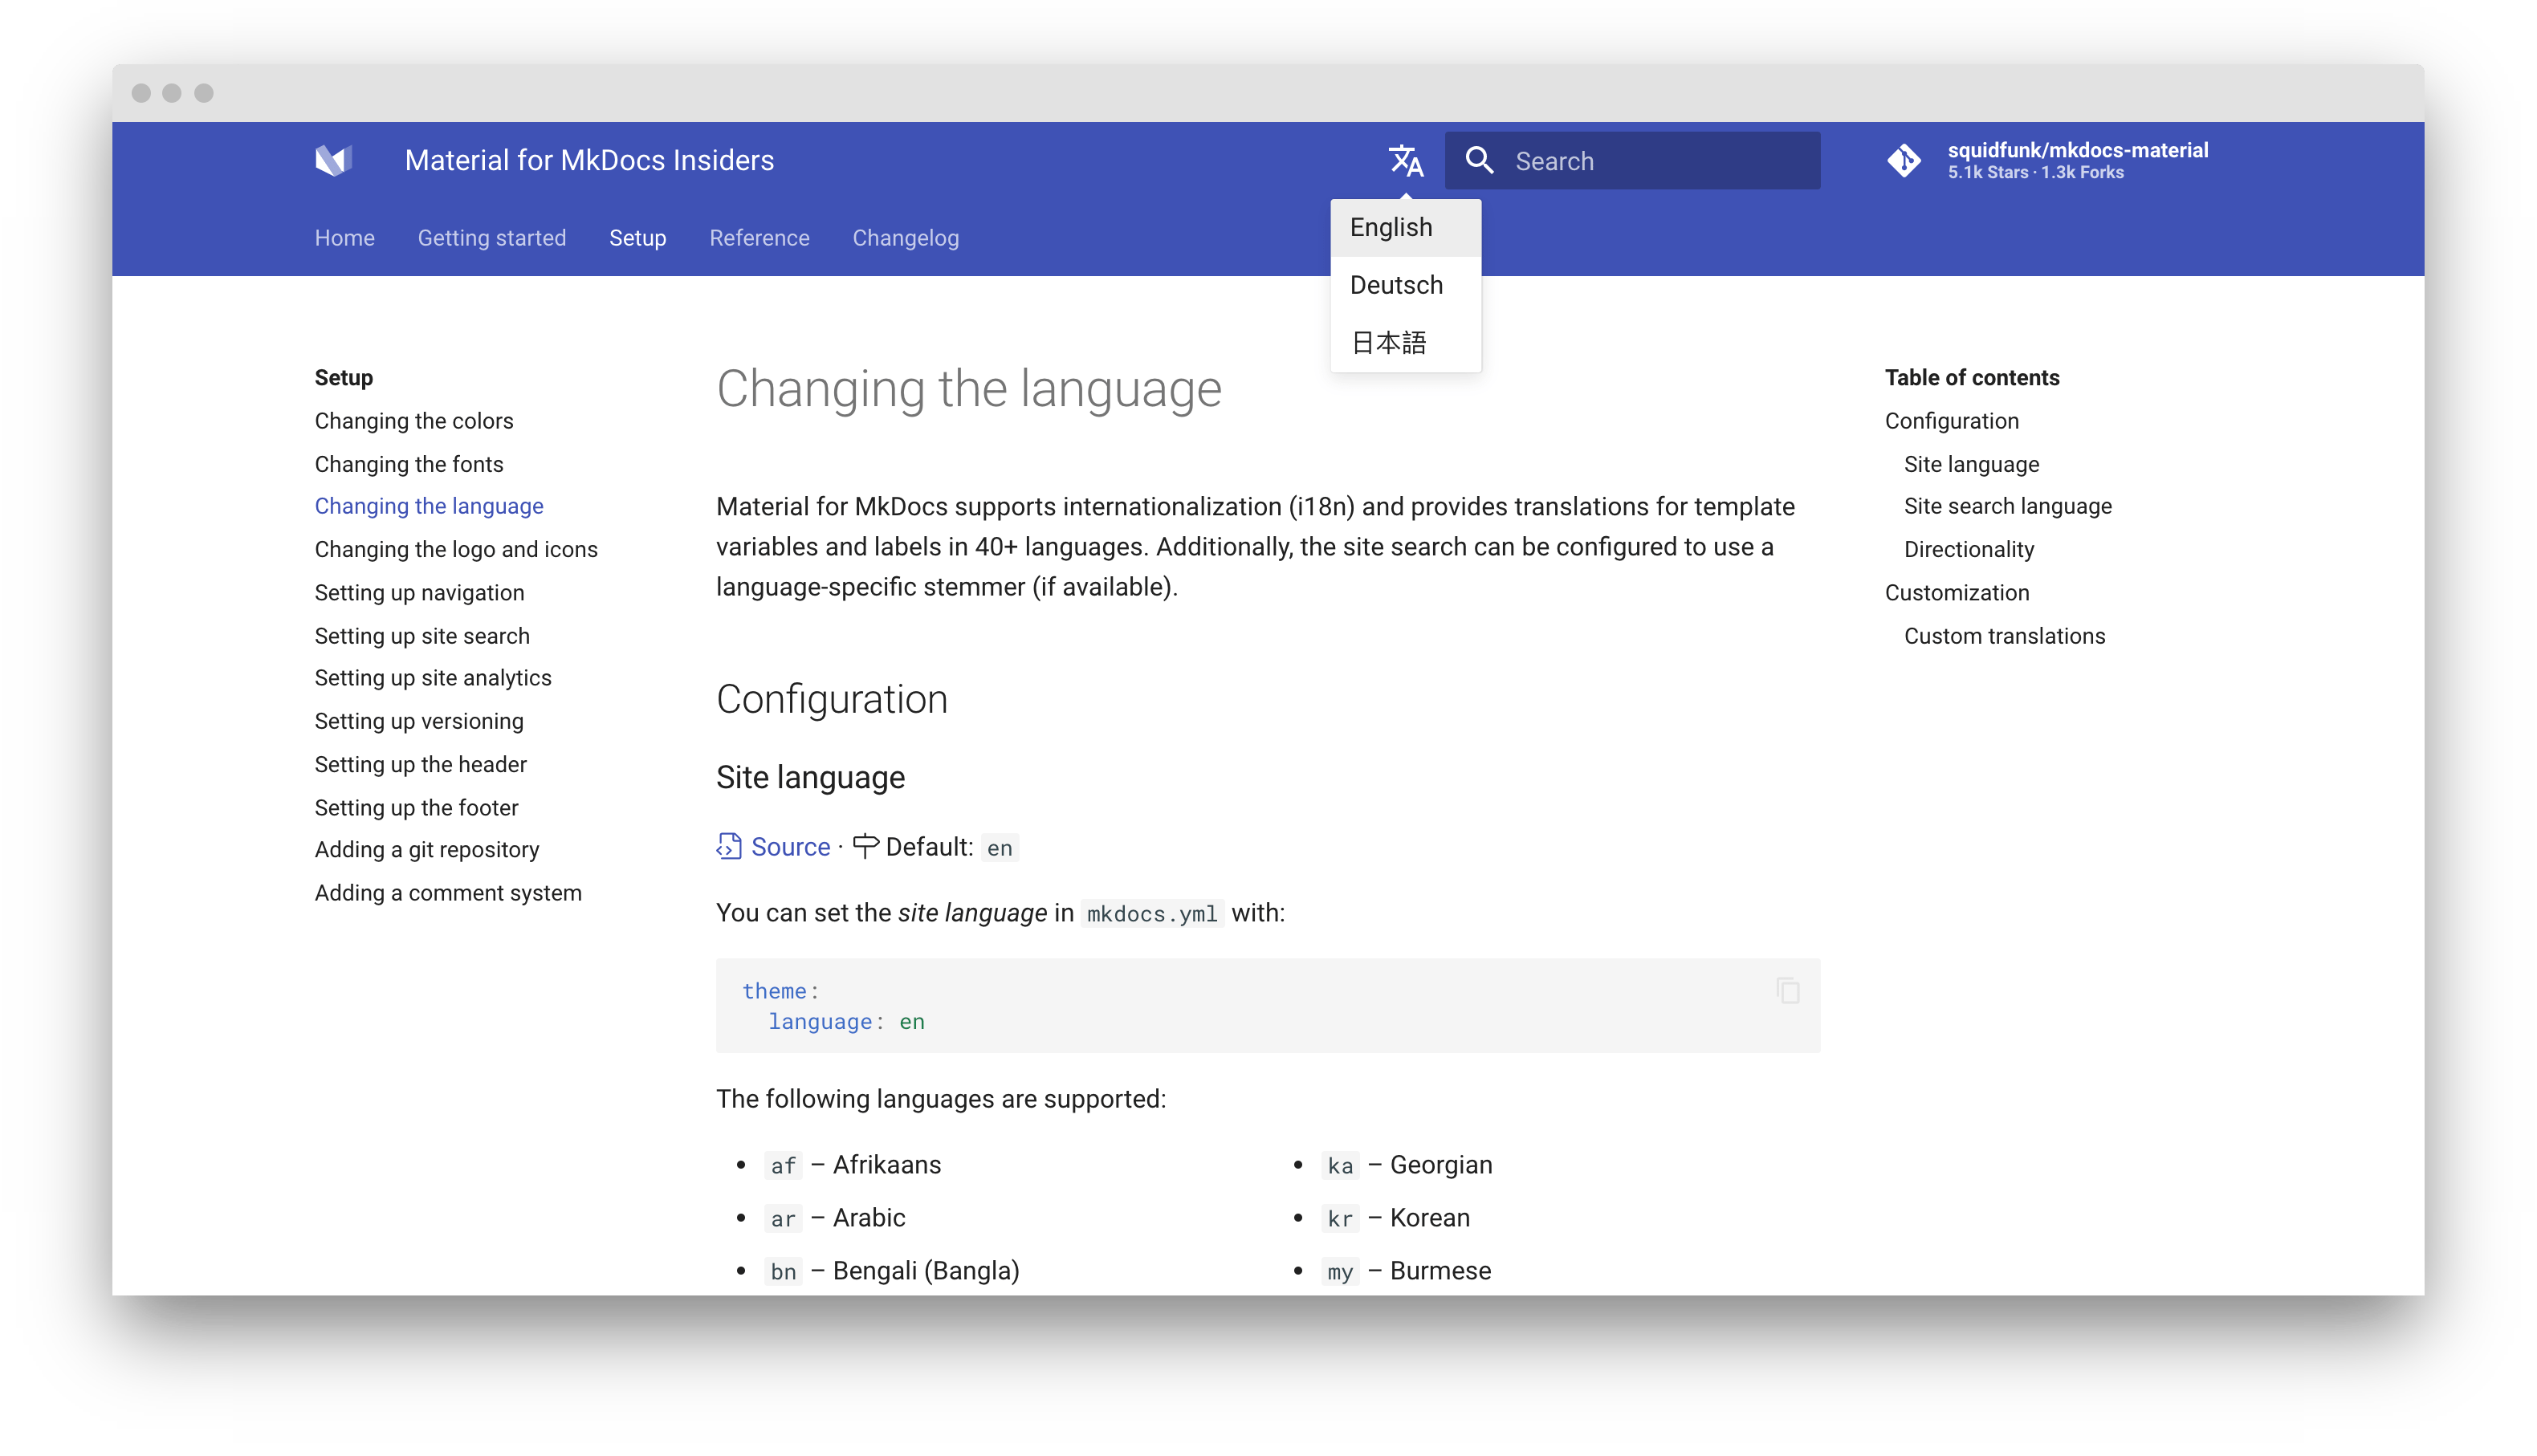This screenshot has height=1456, width=2537.
Task: Click the 'af – Afrikaans' list item
Action: 854,1165
